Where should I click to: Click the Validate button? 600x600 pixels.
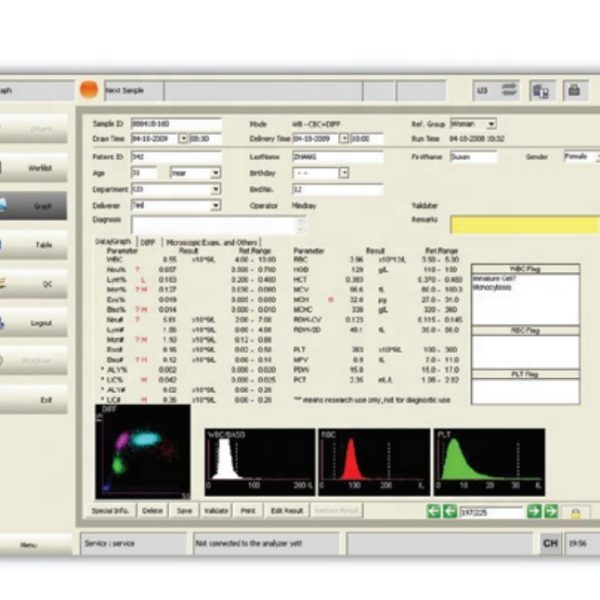(x=216, y=511)
